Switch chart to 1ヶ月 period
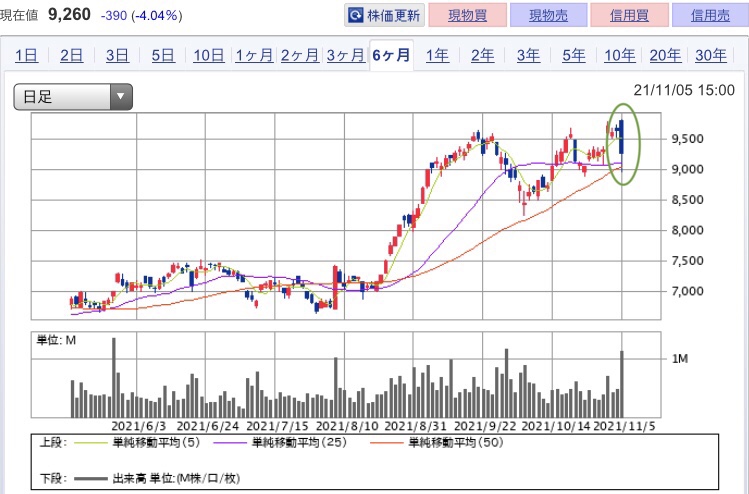749x494 pixels. 254,55
